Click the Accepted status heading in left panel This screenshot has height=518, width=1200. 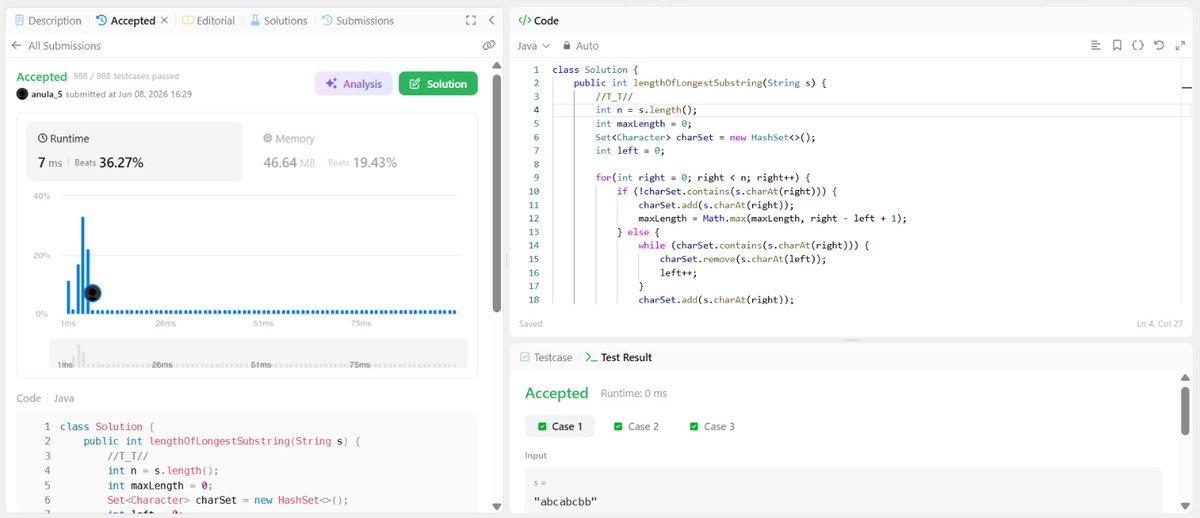pyautogui.click(x=42, y=77)
